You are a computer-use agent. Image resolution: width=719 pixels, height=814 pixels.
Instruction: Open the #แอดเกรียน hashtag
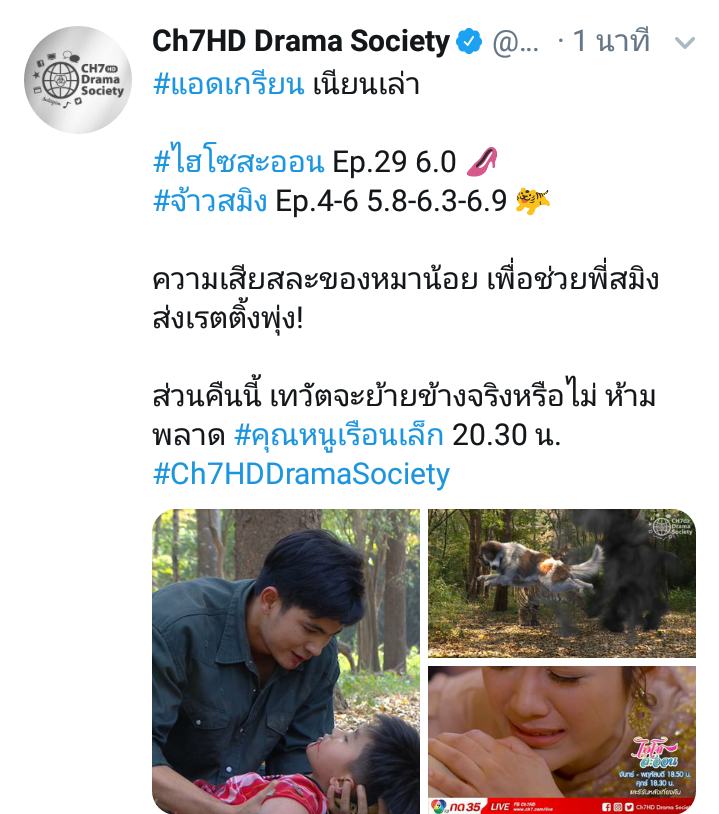[x=228, y=84]
